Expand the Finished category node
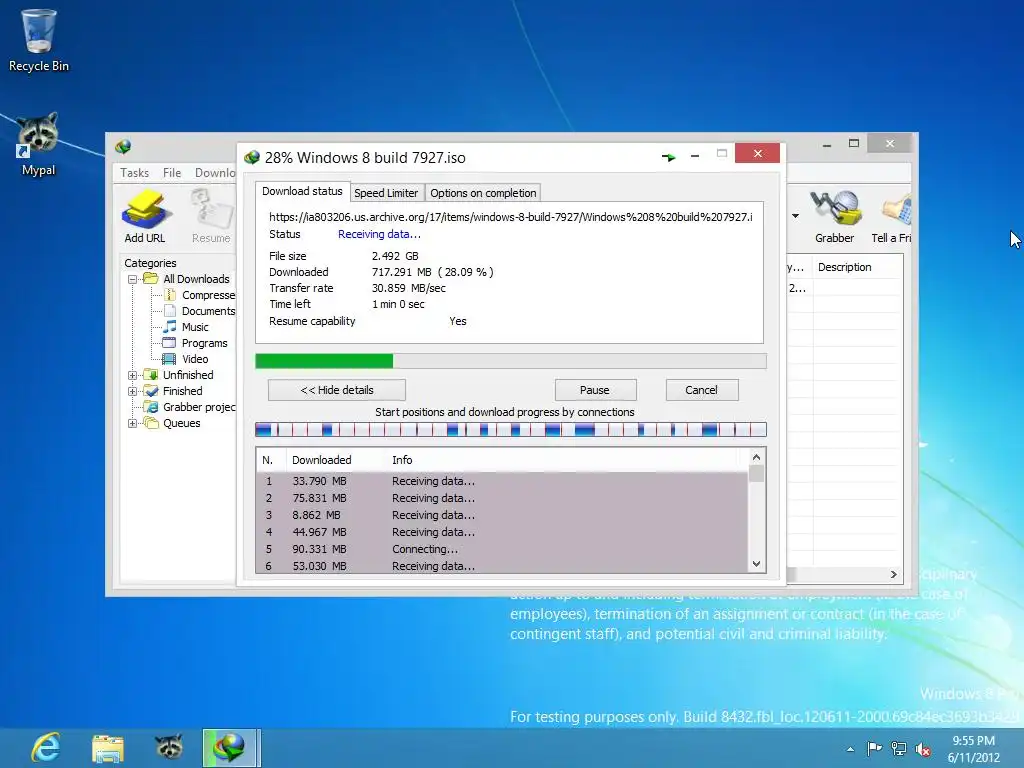Image resolution: width=1024 pixels, height=768 pixels. (x=133, y=391)
